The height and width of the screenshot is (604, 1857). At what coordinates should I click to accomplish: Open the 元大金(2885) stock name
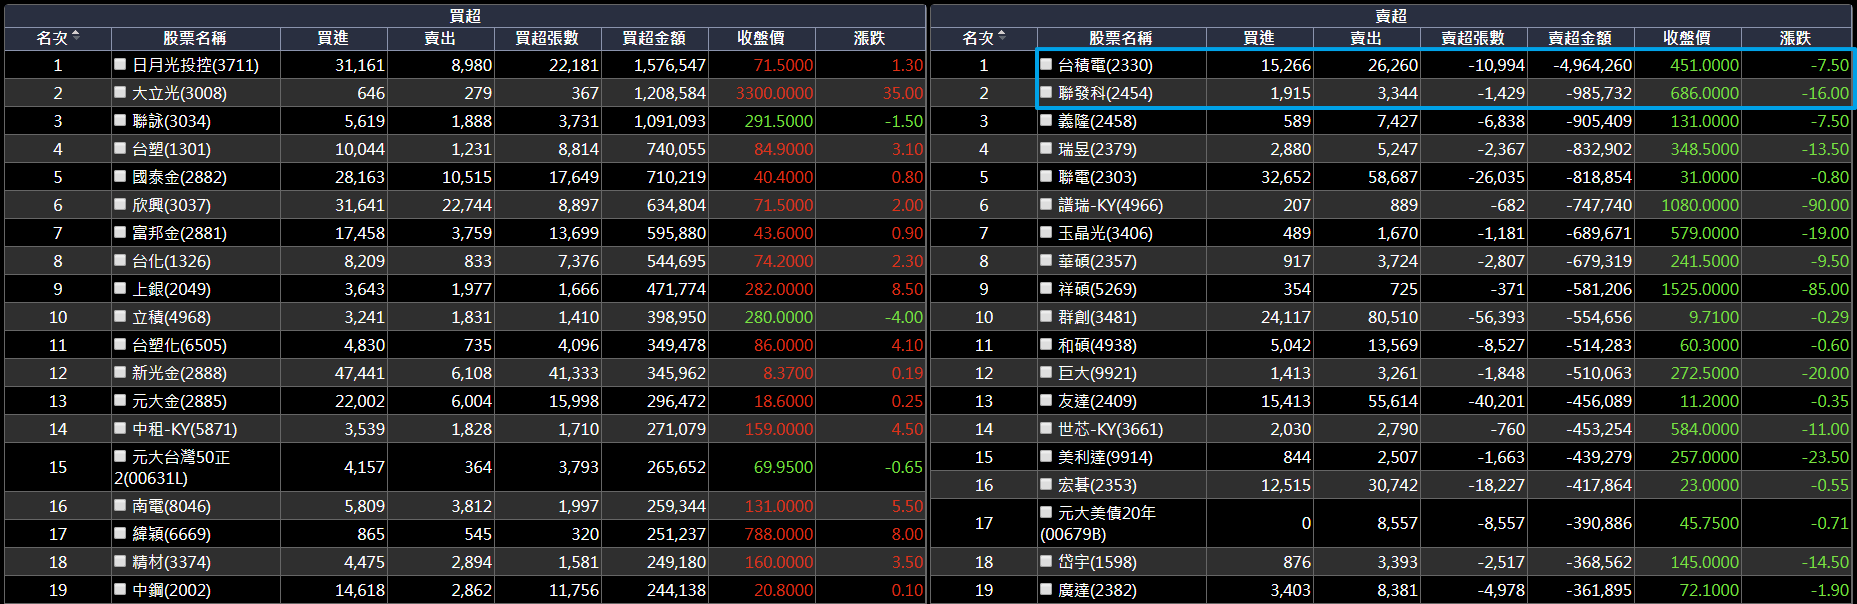pyautogui.click(x=179, y=401)
